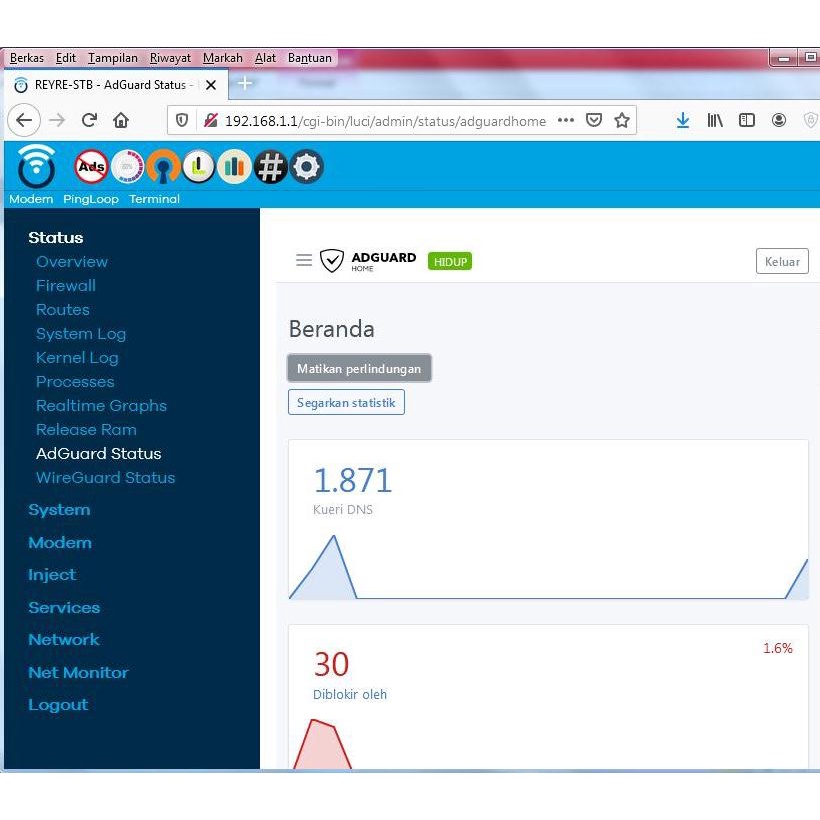Open Realtime Graphs page
Viewport: 820px width, 820px height.
point(101,406)
